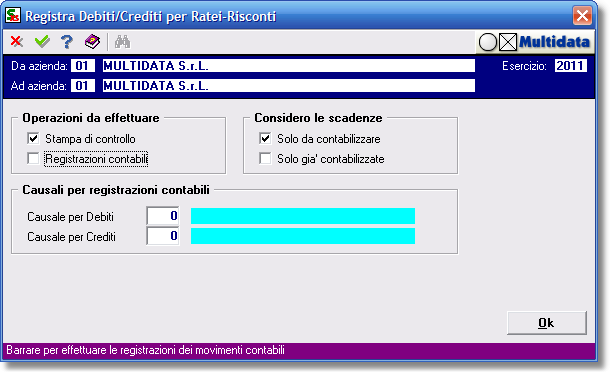610x374 pixels.
Task: Click the Causale per Crediti number field
Action: click(163, 236)
